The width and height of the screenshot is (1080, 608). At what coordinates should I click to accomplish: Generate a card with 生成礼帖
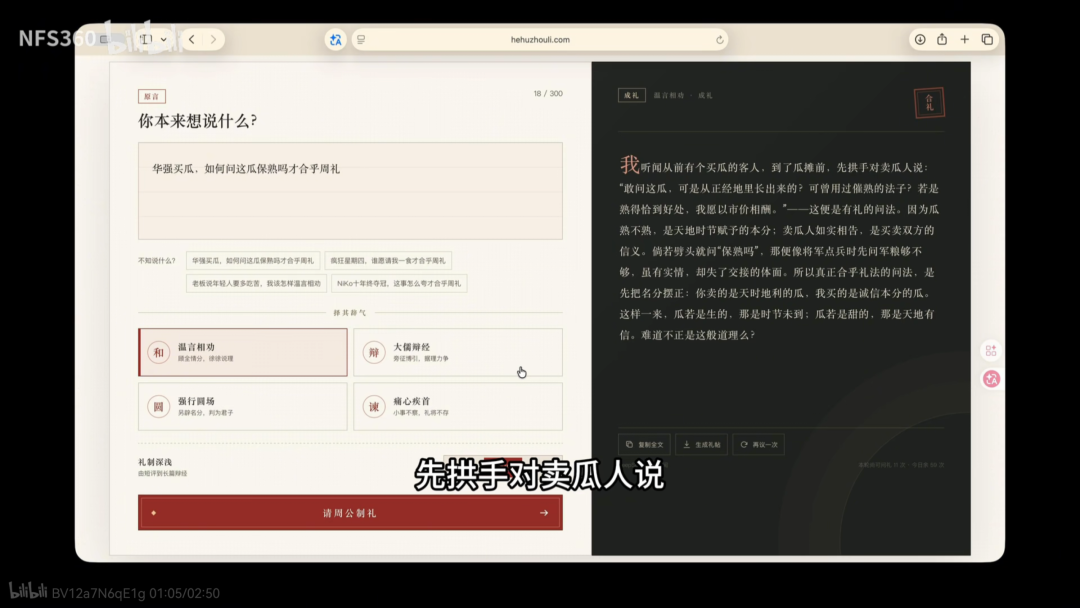pos(701,445)
